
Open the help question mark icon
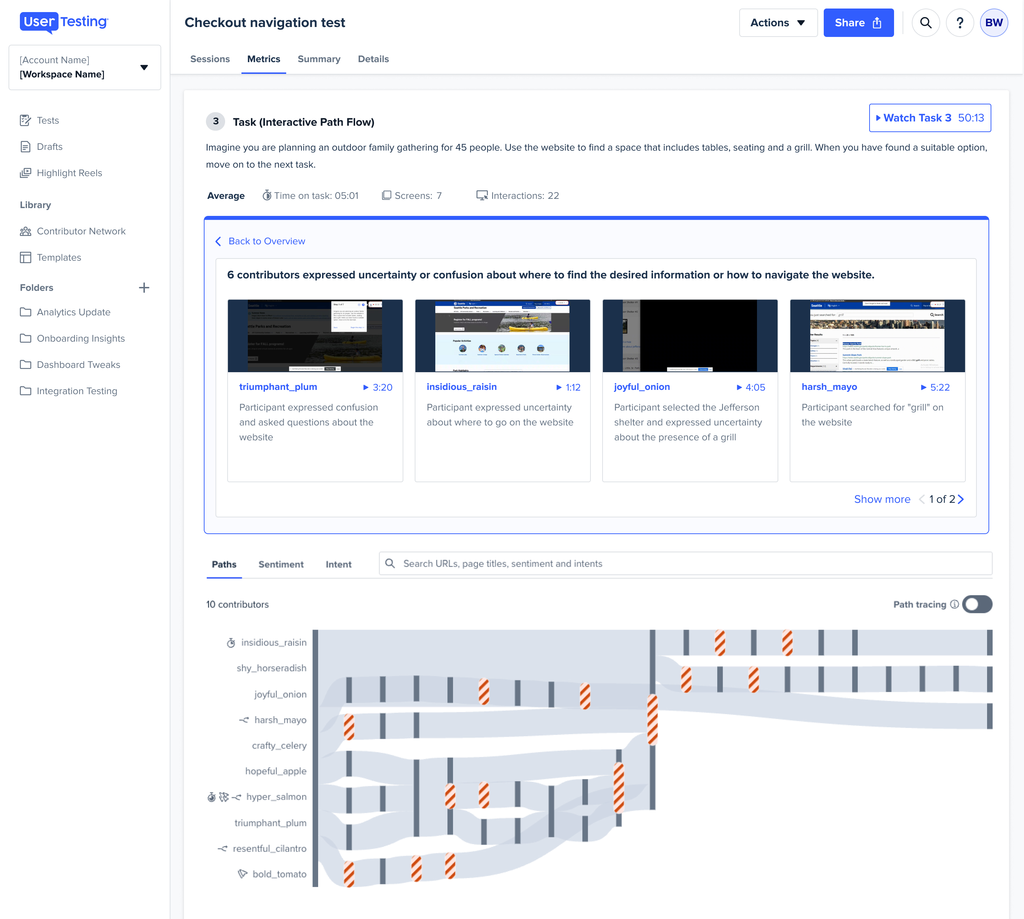click(x=960, y=23)
